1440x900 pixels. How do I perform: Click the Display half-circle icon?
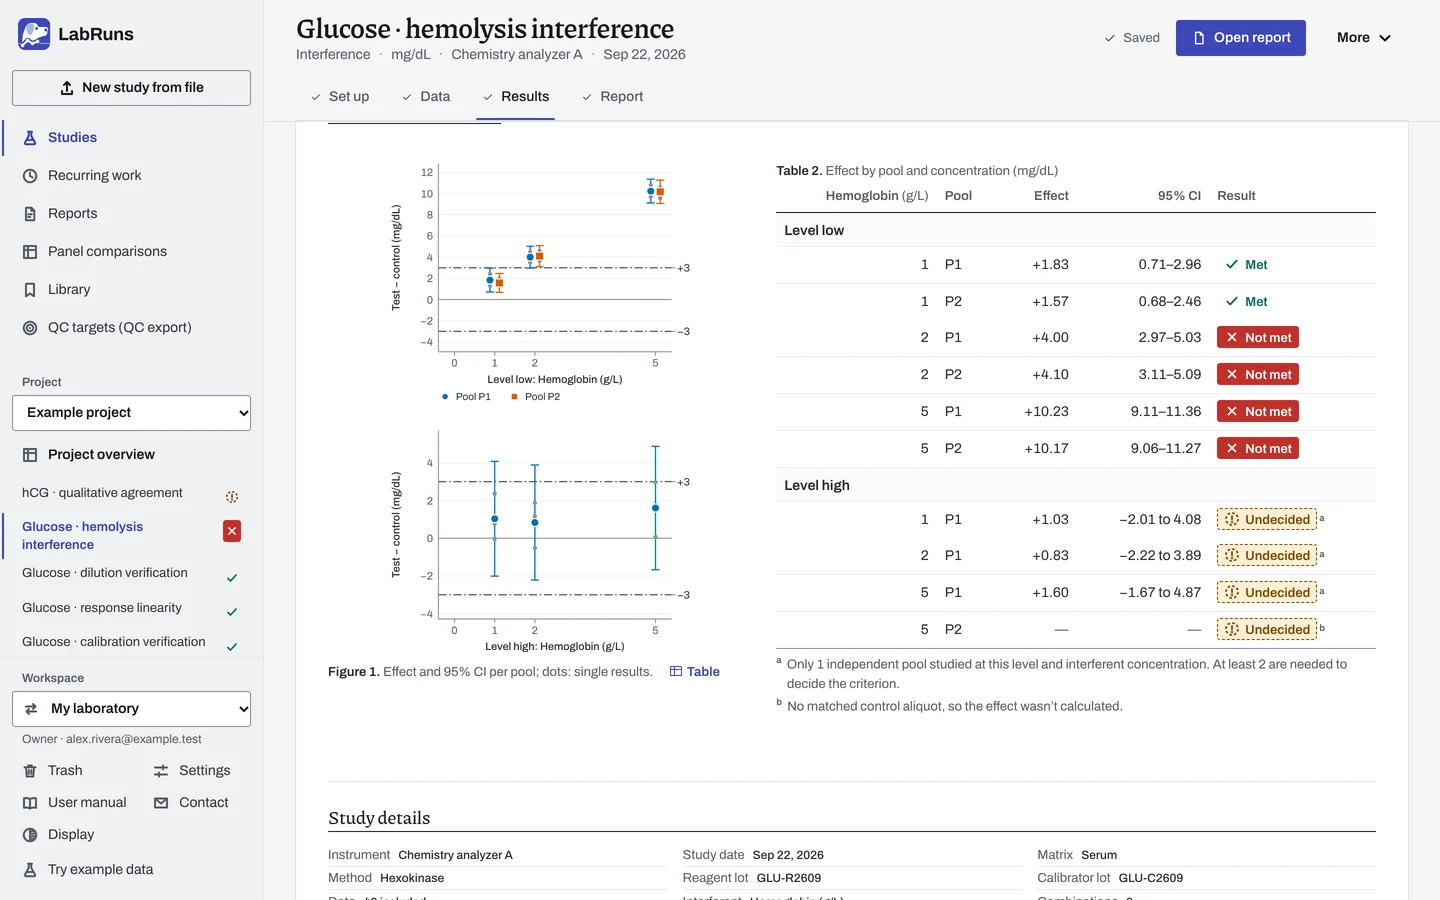tap(30, 835)
